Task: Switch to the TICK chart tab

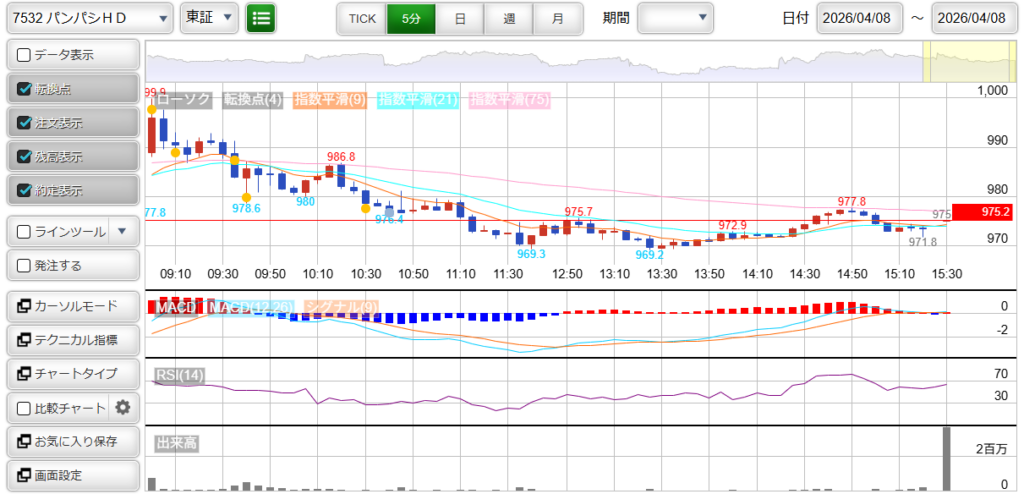Action: (x=361, y=18)
